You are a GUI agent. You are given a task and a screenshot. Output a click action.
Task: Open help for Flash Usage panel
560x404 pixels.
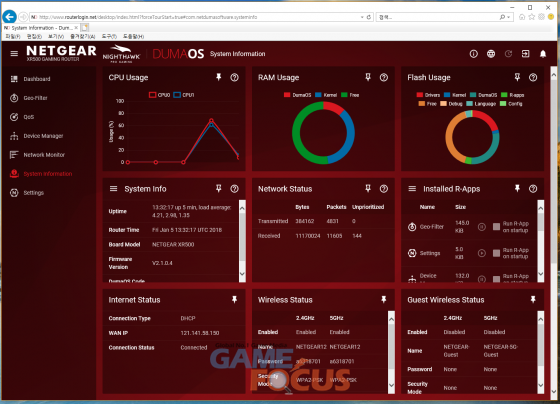click(533, 77)
